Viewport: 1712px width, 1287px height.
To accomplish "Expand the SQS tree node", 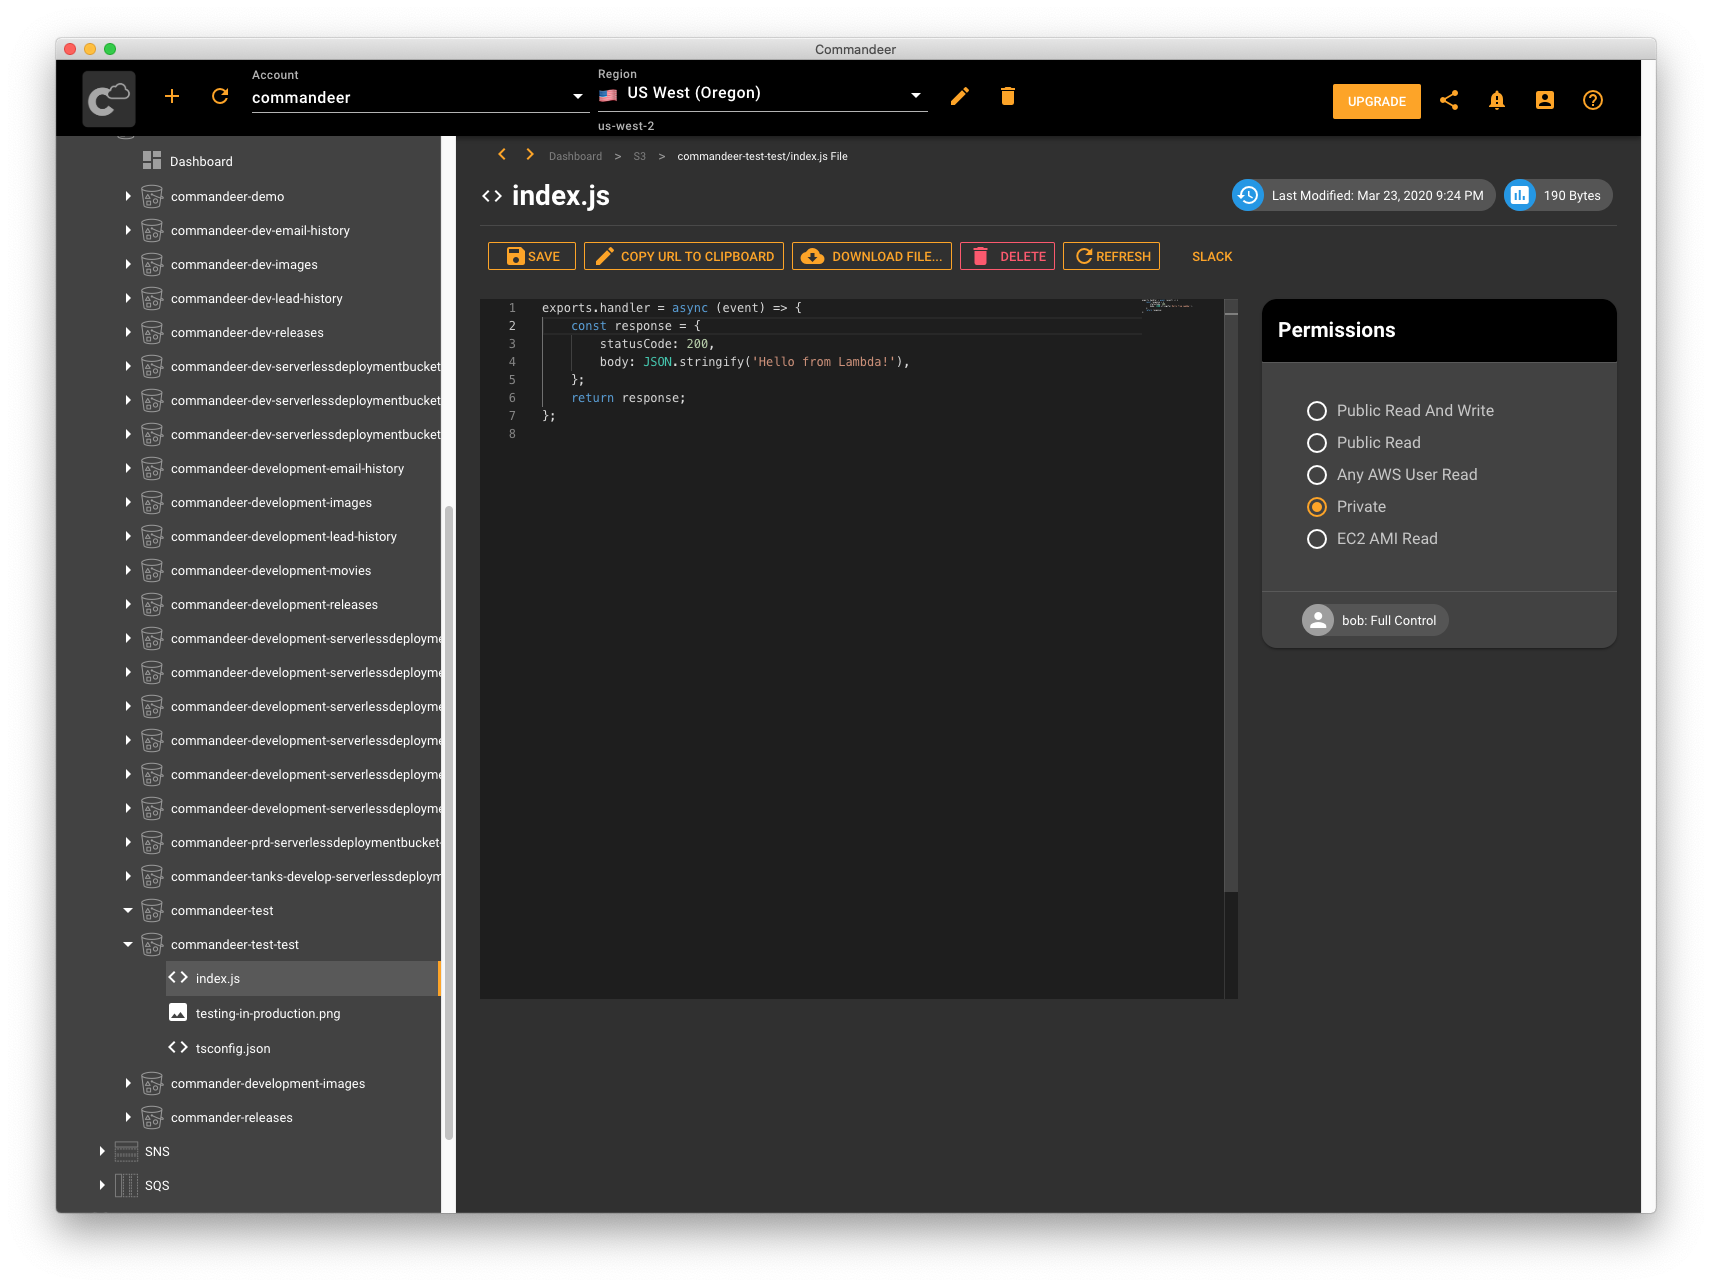I will (102, 1185).
